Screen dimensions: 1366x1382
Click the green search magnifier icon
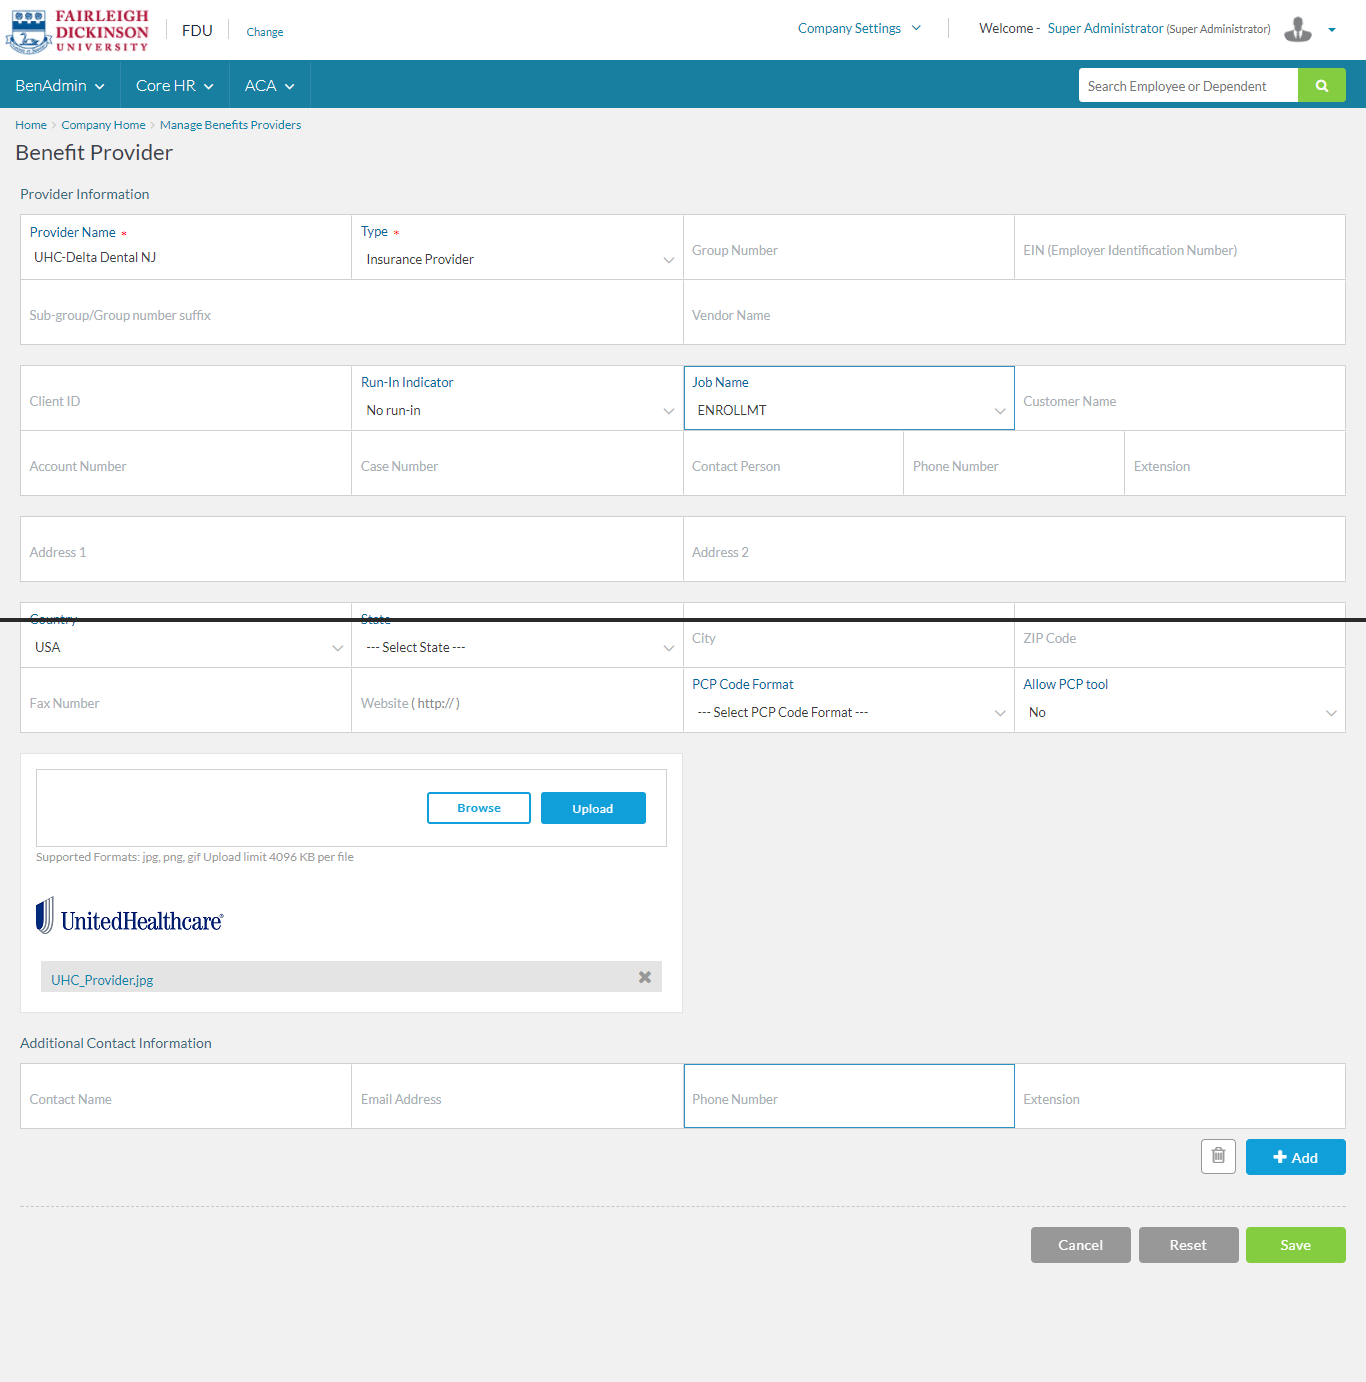(x=1321, y=86)
